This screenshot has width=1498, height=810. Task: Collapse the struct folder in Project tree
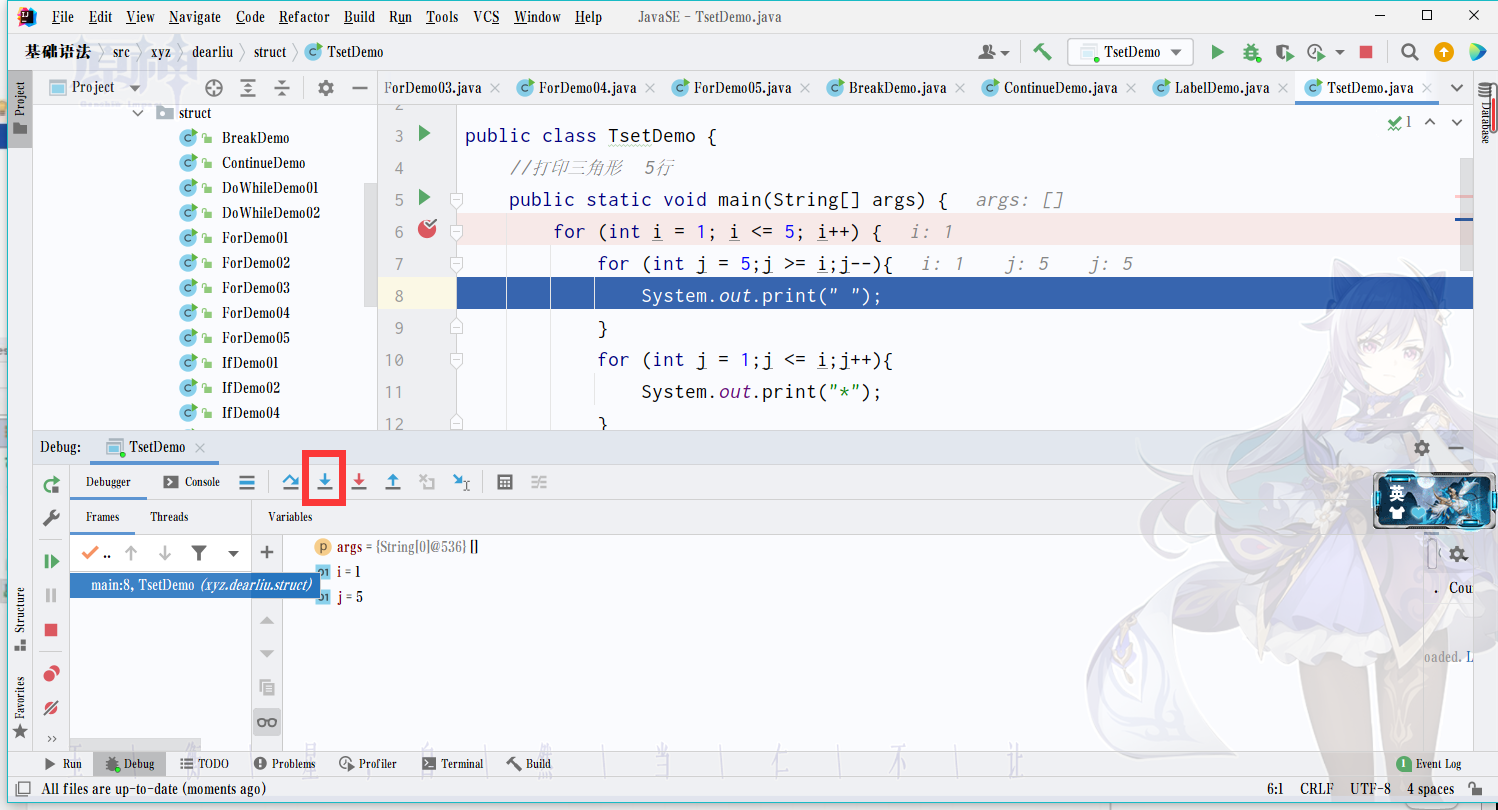[139, 114]
